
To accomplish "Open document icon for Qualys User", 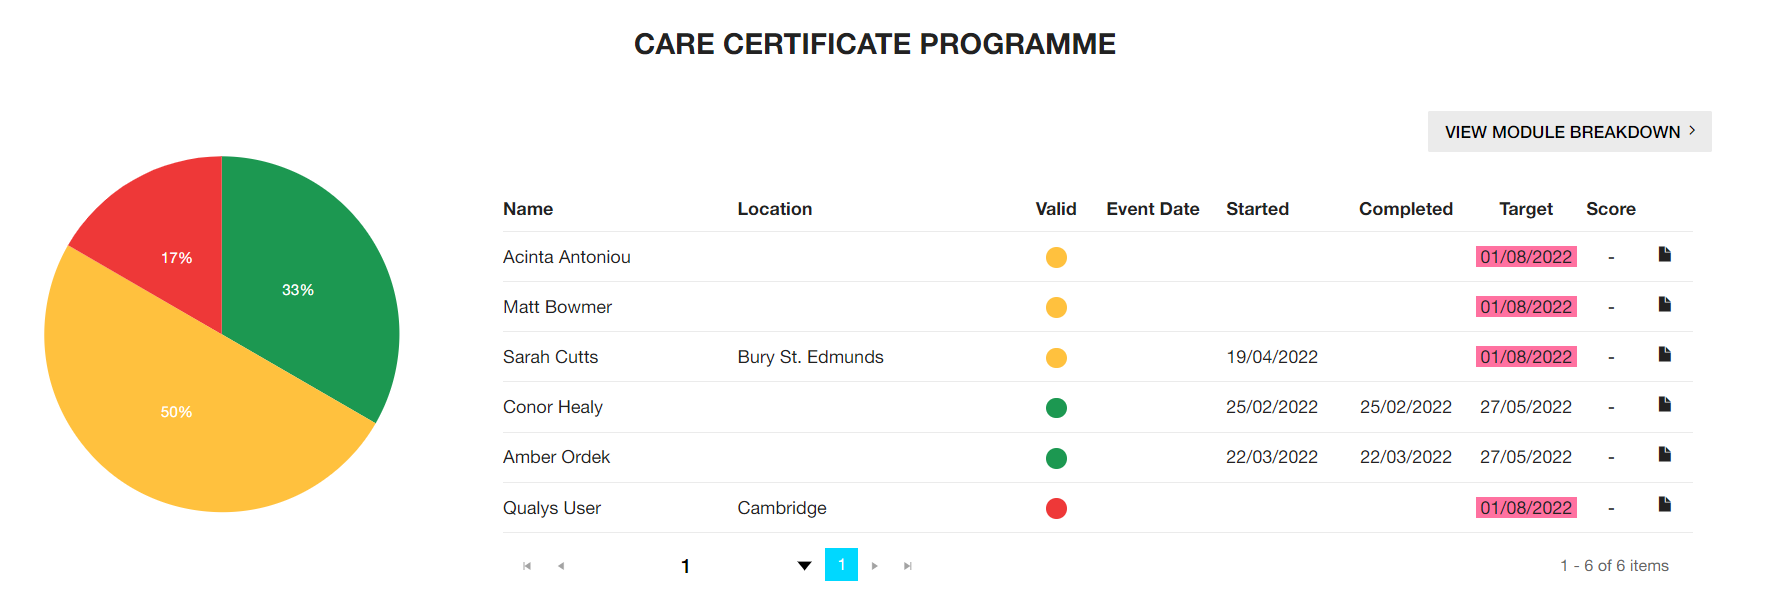I will pos(1664,504).
